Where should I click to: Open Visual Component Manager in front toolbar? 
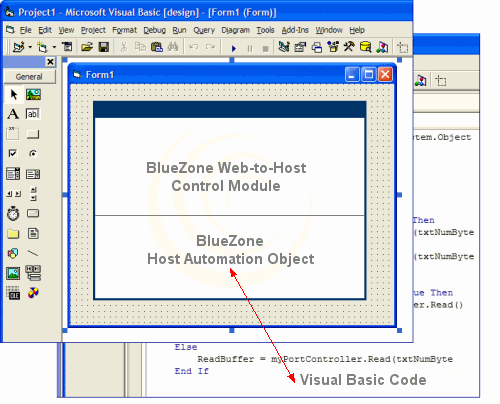tap(382, 47)
